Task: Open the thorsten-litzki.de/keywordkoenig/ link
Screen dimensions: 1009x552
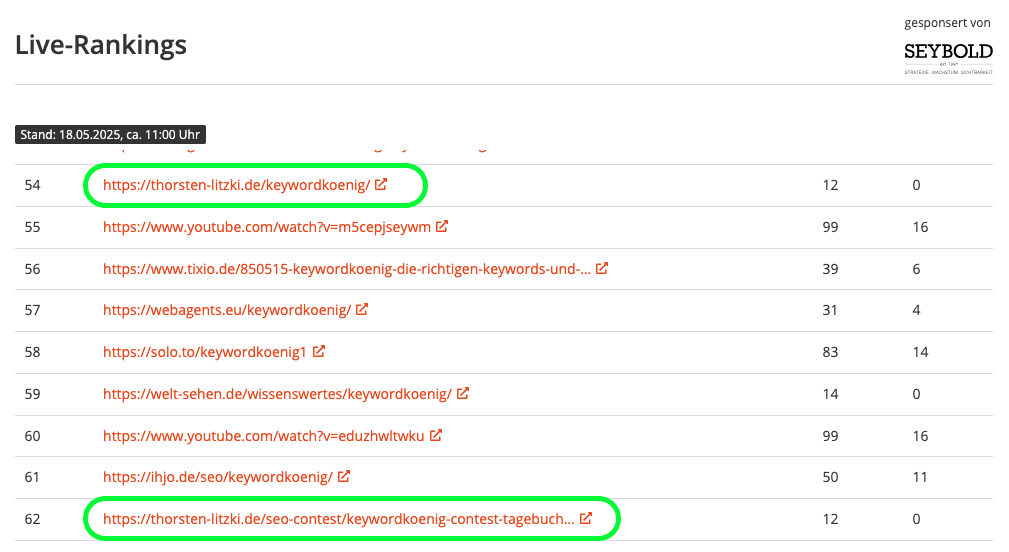Action: 236,185
